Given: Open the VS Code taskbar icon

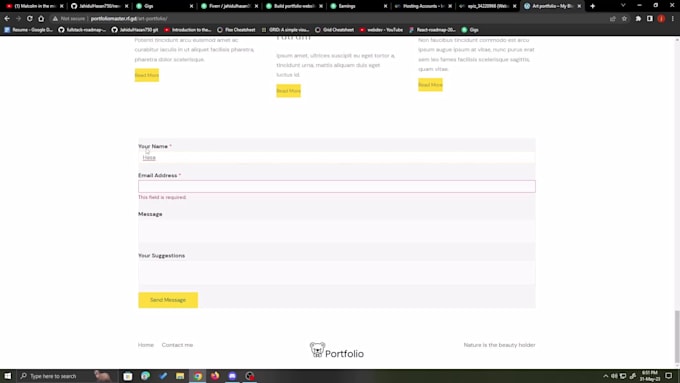Looking at the screenshot, I should (x=163, y=376).
